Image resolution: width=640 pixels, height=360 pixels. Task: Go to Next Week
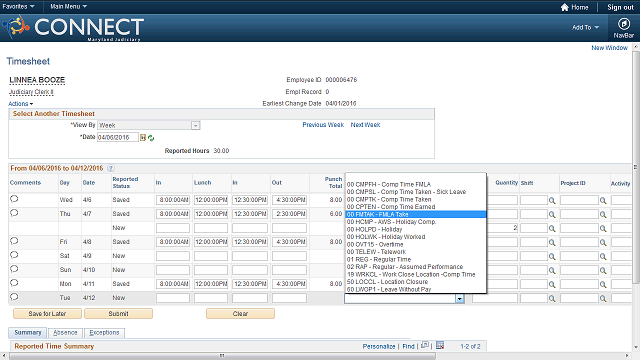pos(365,125)
